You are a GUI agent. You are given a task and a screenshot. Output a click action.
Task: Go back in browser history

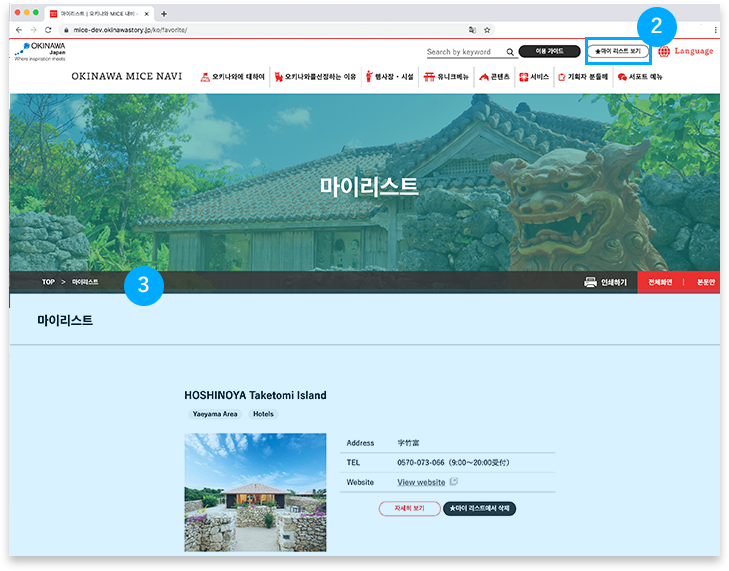pyautogui.click(x=19, y=30)
